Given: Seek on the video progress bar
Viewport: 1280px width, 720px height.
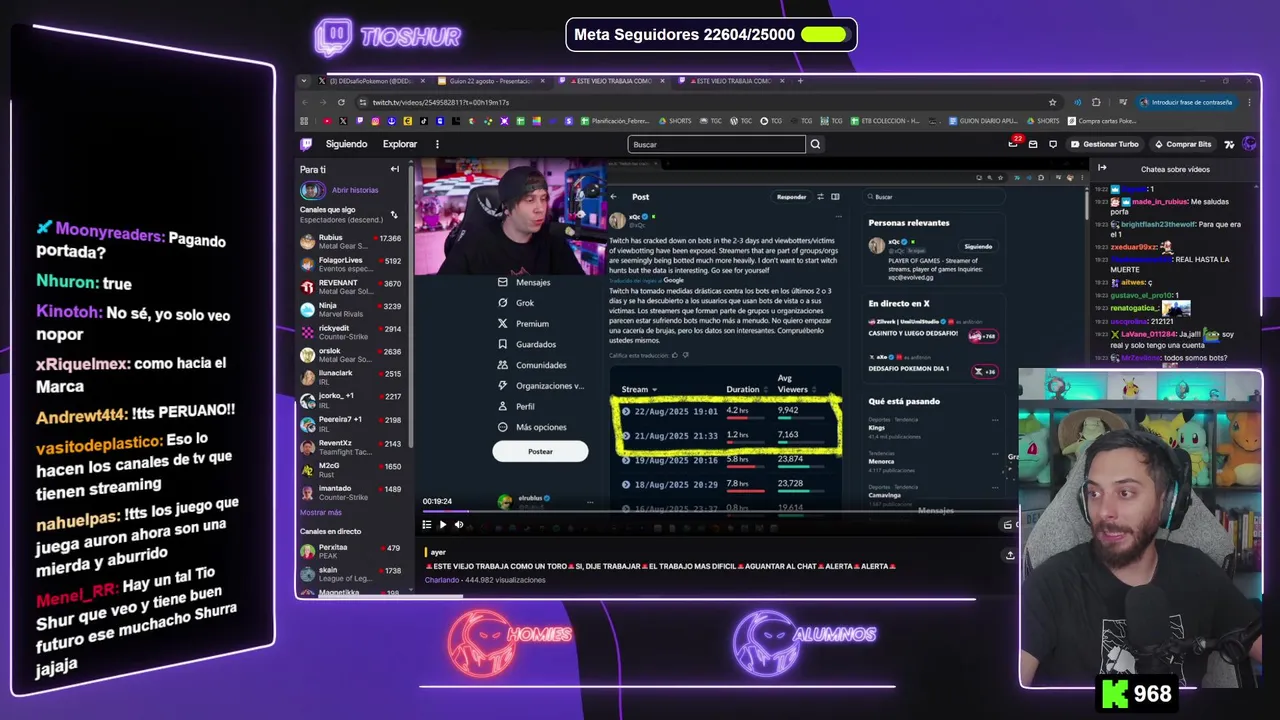Looking at the screenshot, I should [x=720, y=511].
